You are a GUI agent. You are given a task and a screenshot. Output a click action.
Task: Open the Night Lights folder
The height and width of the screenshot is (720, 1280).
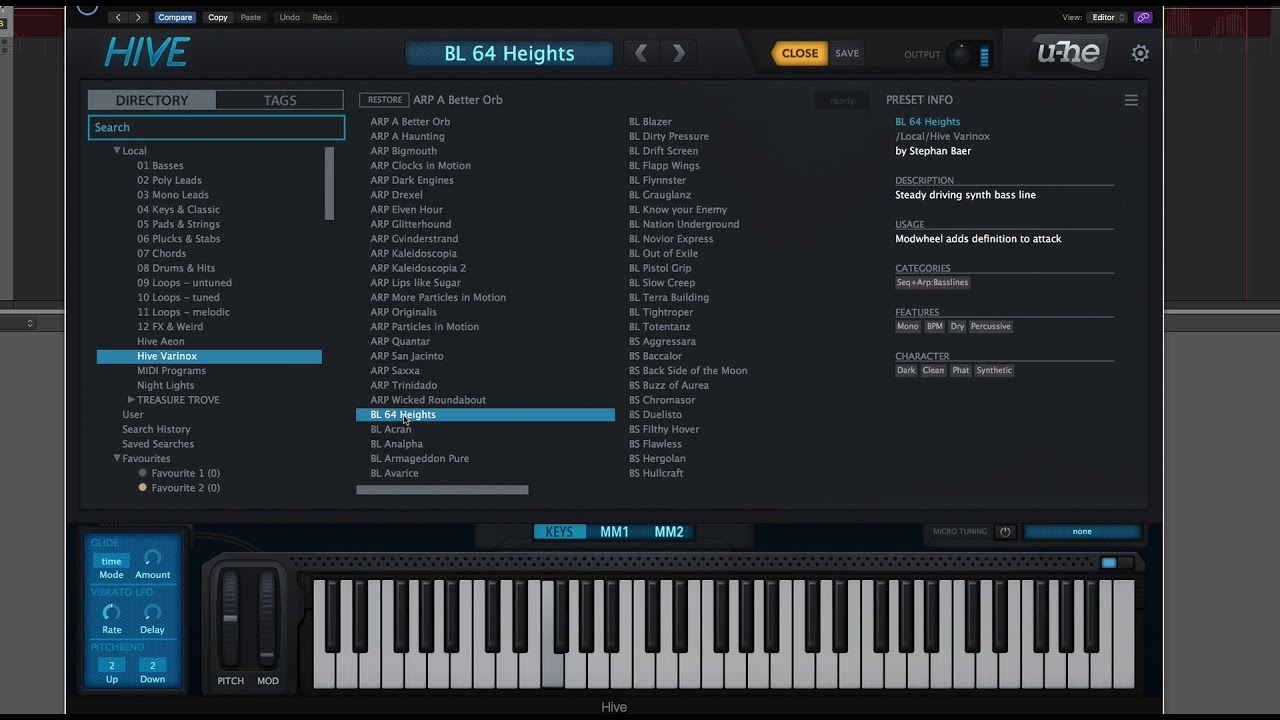point(166,385)
